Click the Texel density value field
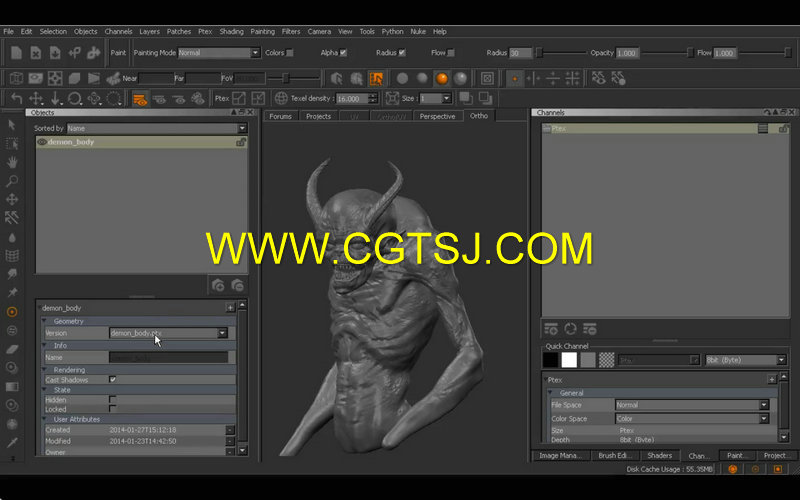Screen dimensions: 800x500 [x=352, y=98]
